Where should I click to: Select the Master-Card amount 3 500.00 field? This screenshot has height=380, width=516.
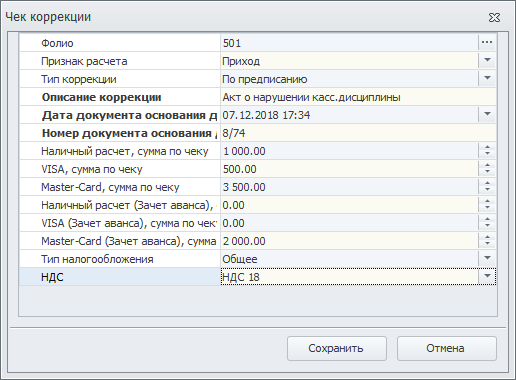[349, 187]
